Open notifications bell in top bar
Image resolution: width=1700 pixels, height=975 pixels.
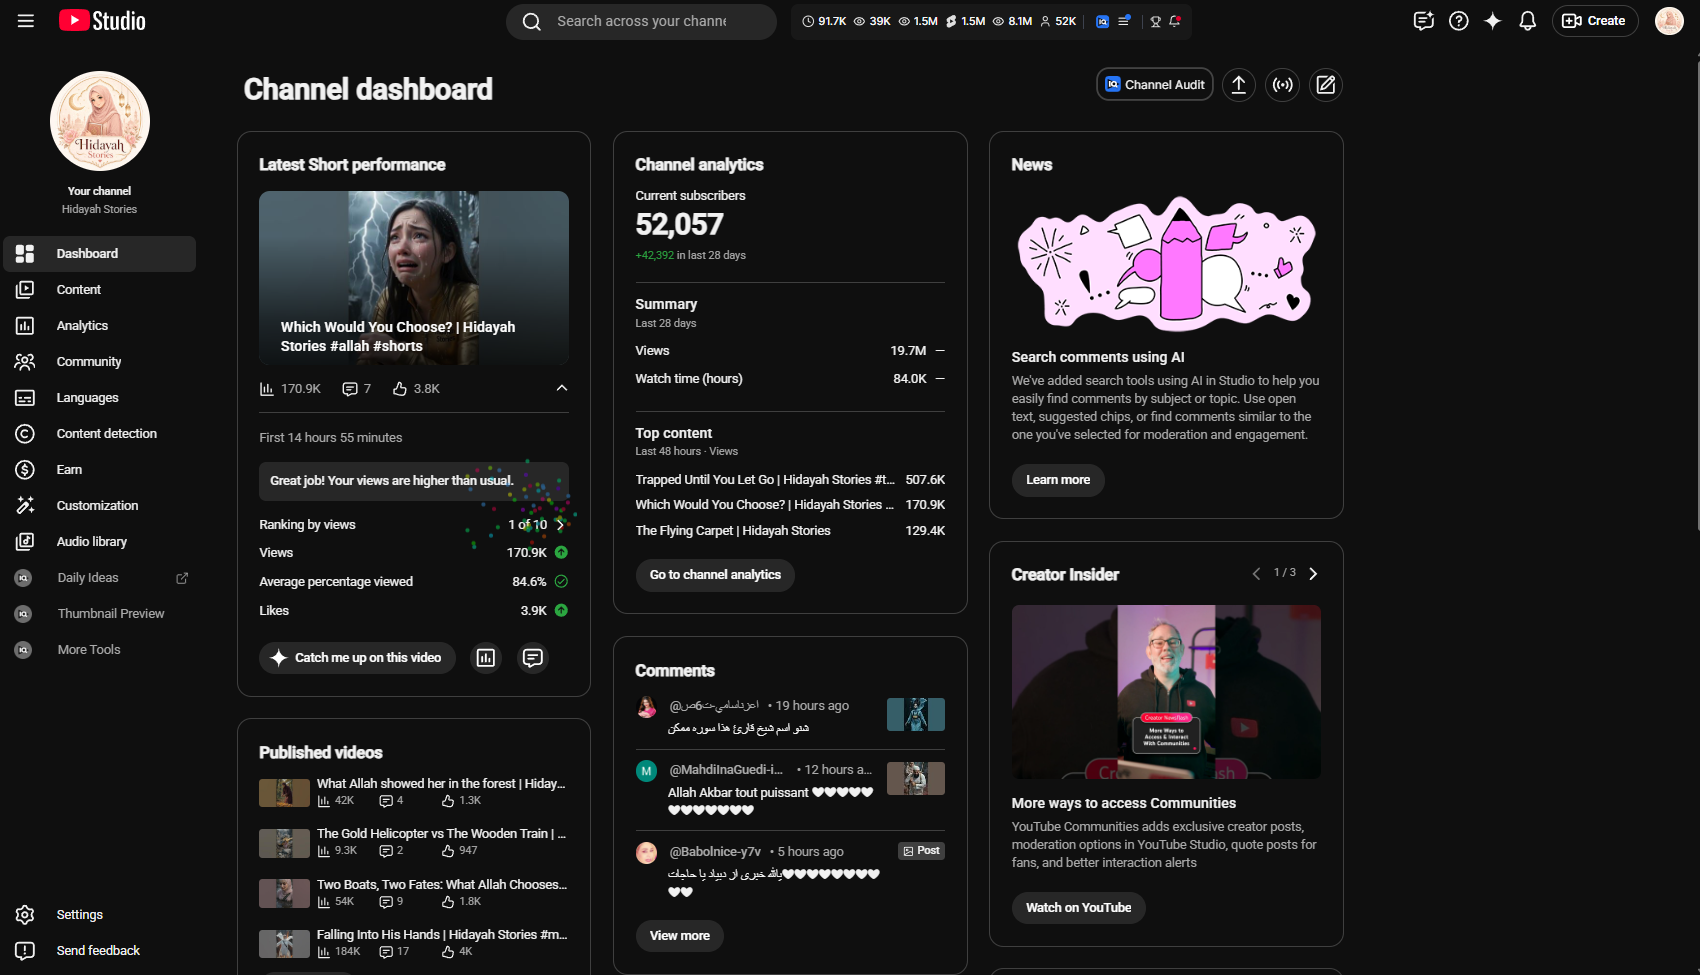1527,21
